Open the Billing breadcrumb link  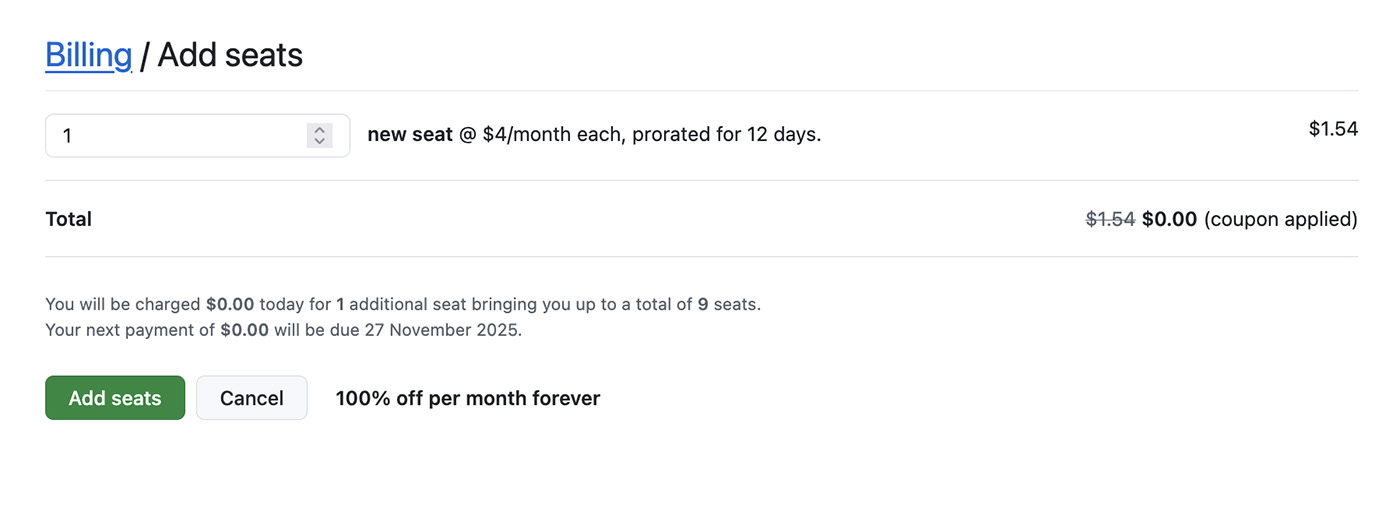coord(88,55)
